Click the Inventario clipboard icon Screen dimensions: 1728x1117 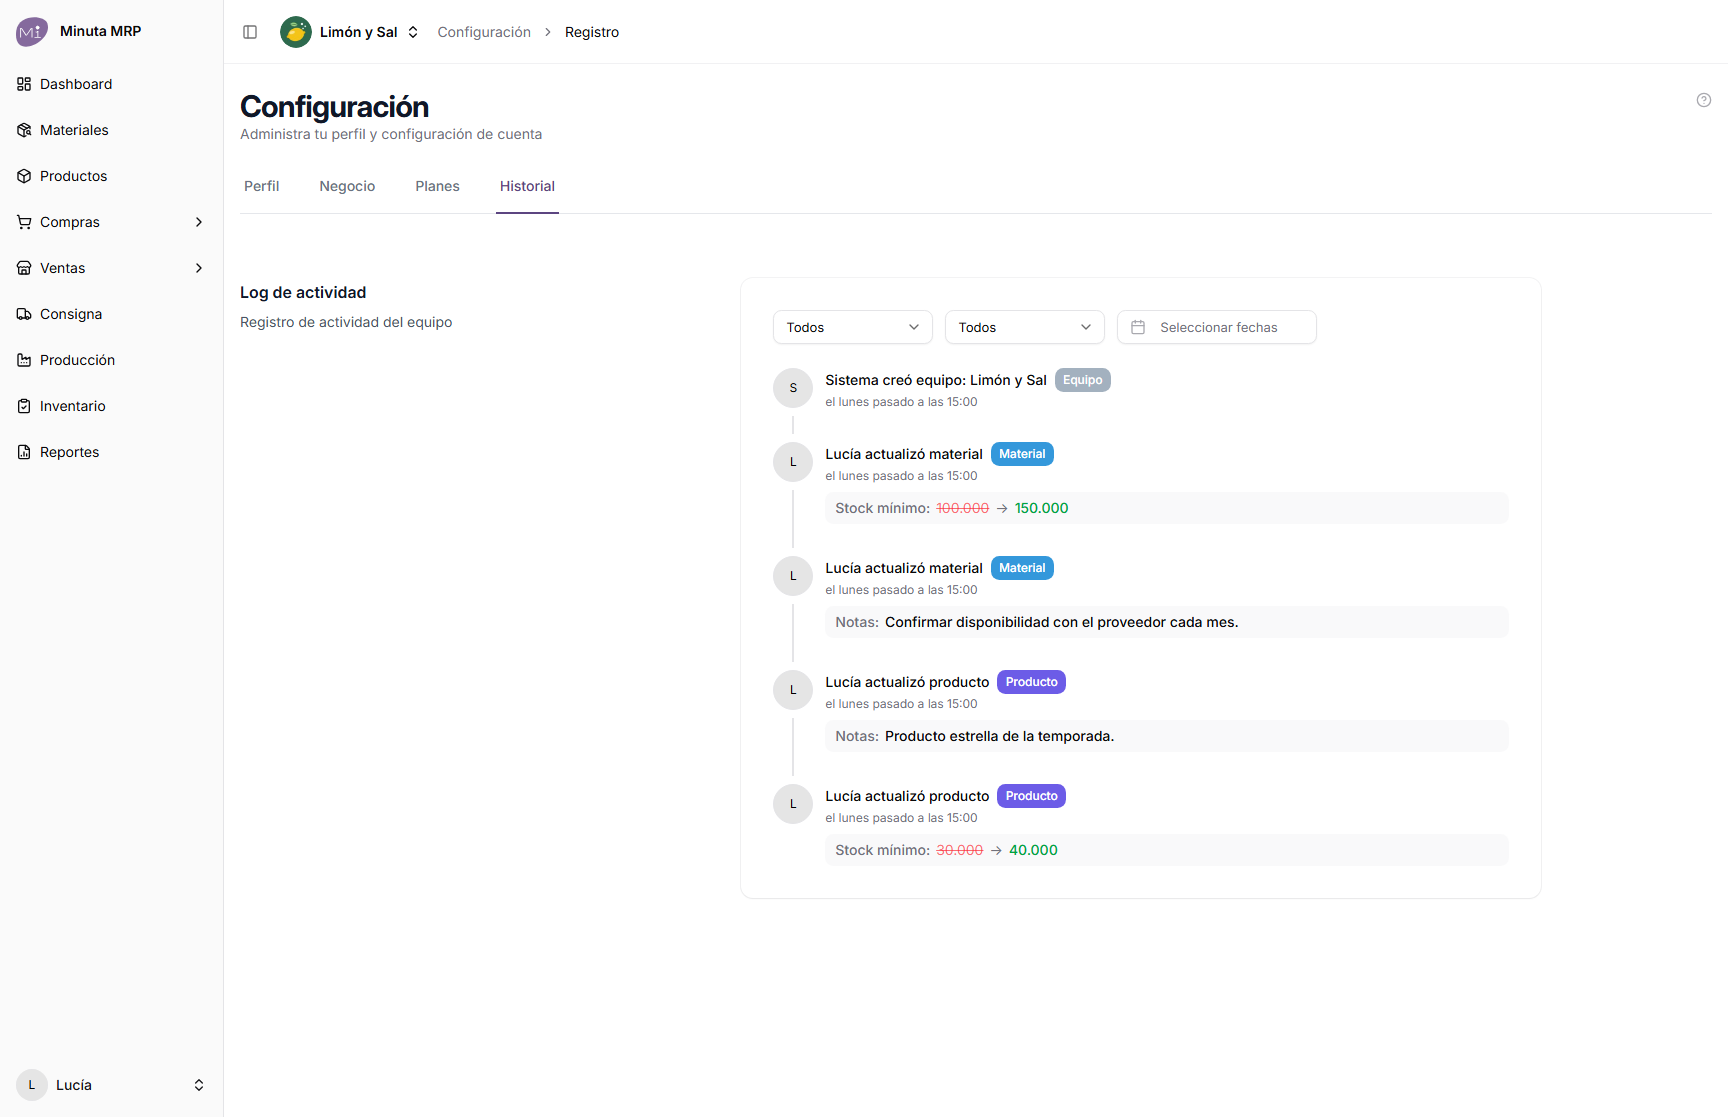coord(24,406)
